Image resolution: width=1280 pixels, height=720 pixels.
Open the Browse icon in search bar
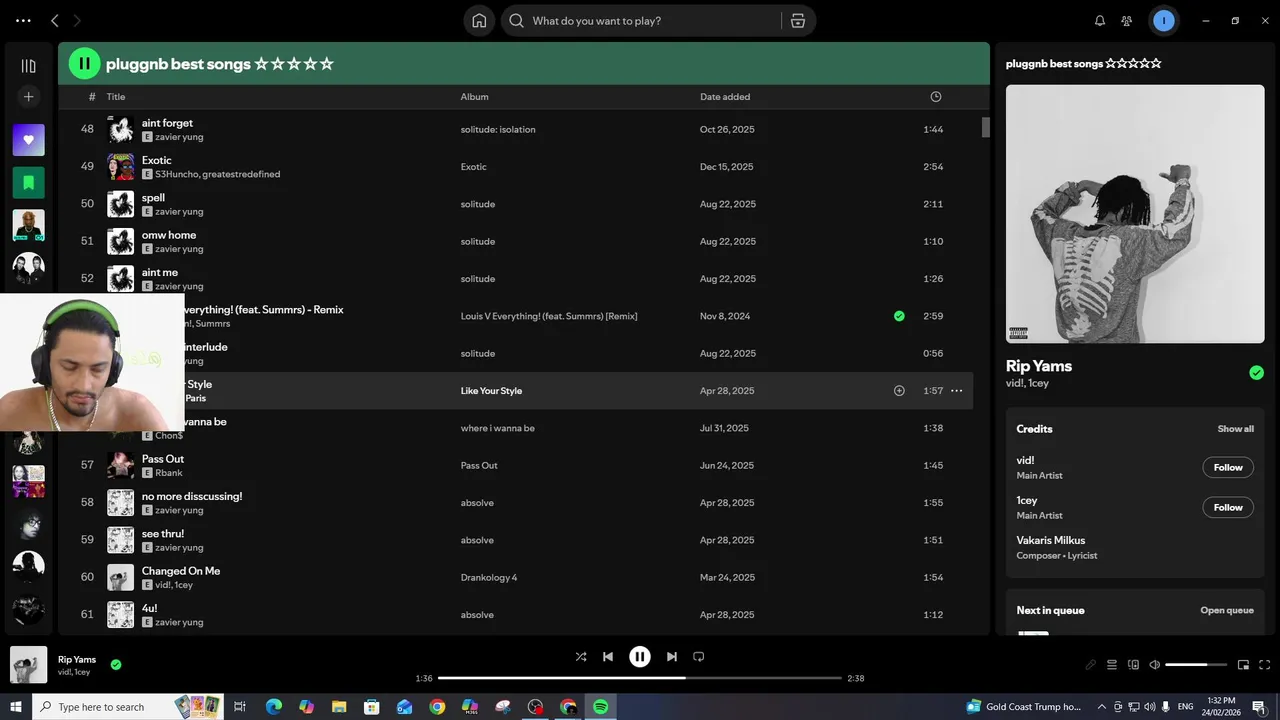[x=797, y=21]
